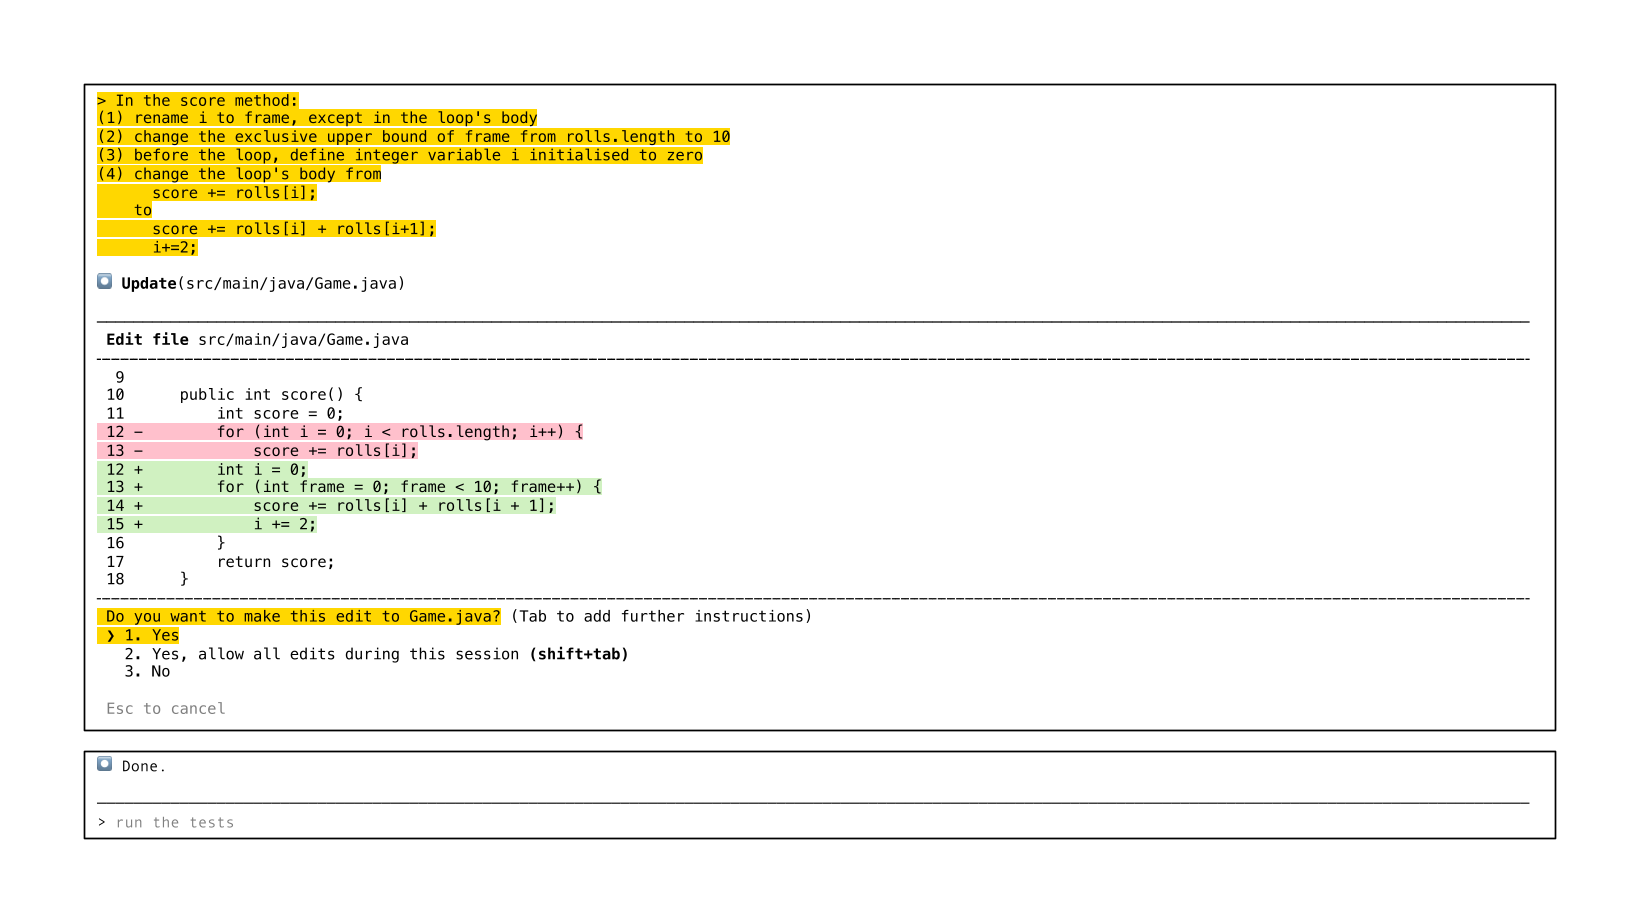Click the 'Edit file src/main/java/Game.java' header
Screen dimensions: 1640x922
coord(257,340)
